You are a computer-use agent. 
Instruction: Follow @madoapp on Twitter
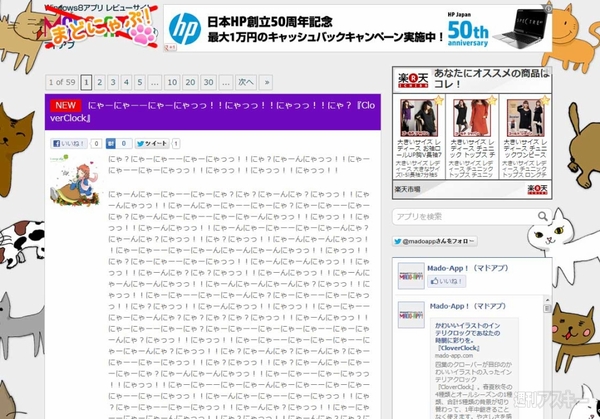point(434,241)
